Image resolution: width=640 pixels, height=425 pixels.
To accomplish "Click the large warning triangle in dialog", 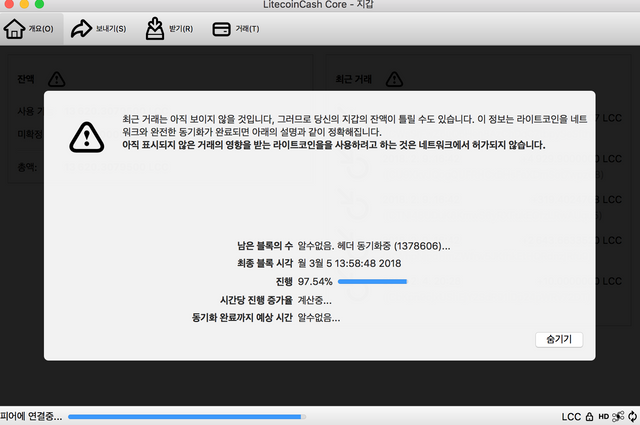I will coord(87,138).
